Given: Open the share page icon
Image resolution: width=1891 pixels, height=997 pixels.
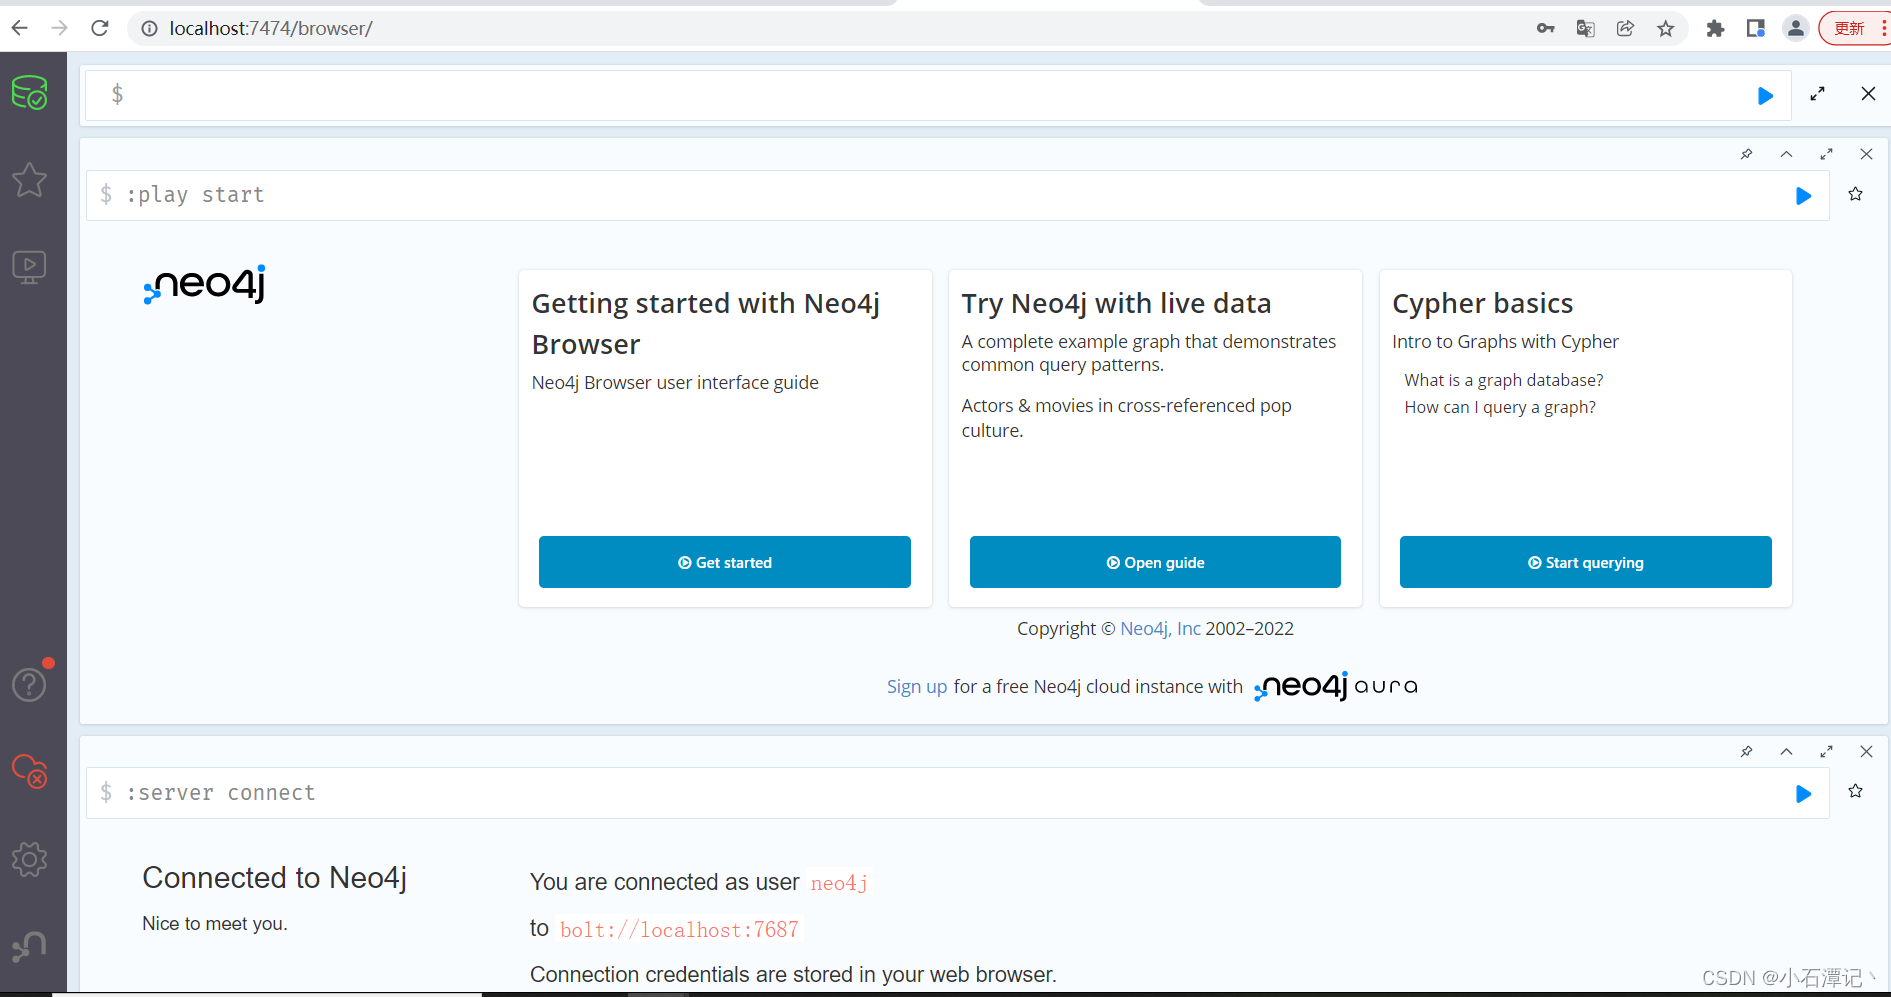Looking at the screenshot, I should pyautogui.click(x=1625, y=29).
